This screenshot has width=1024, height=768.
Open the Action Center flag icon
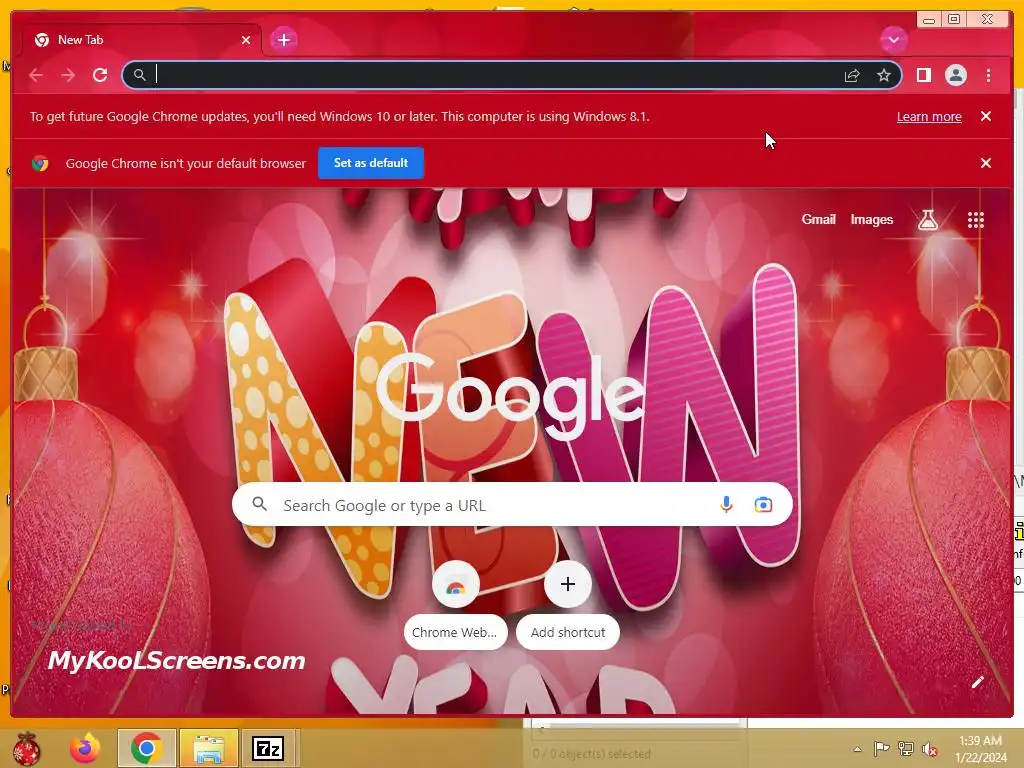tap(882, 749)
